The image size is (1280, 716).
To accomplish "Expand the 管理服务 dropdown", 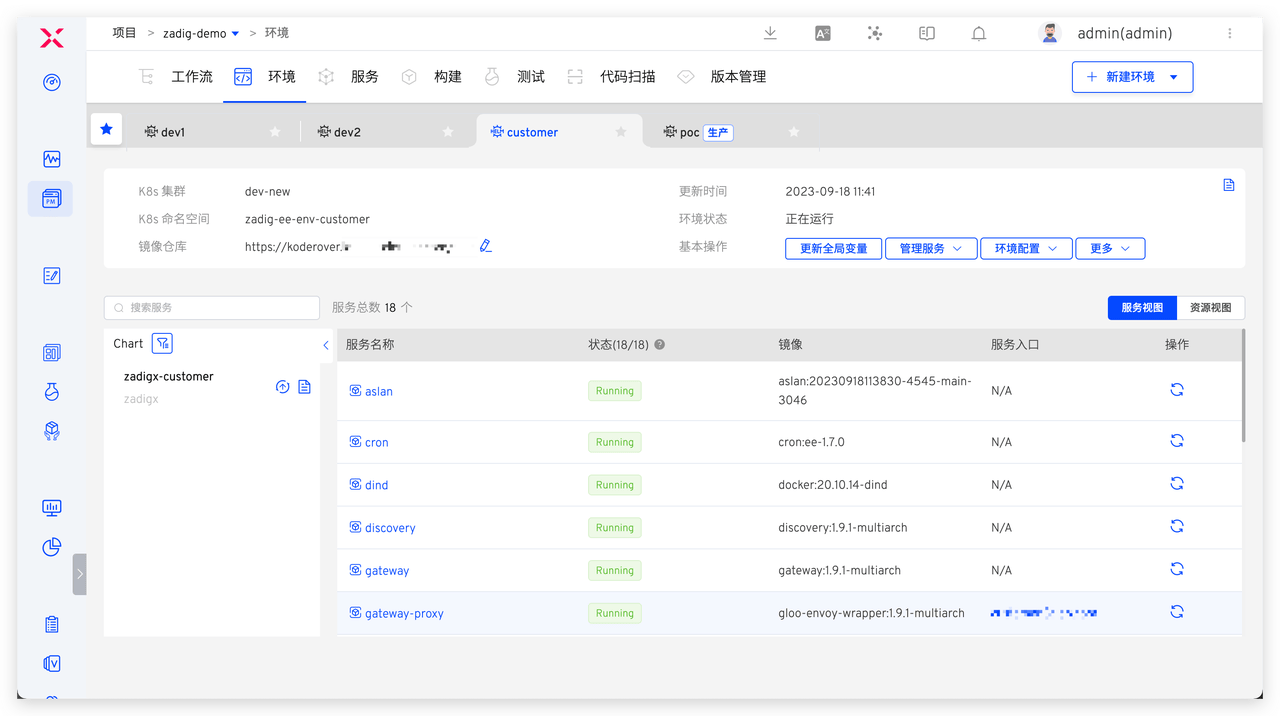I will click(930, 248).
